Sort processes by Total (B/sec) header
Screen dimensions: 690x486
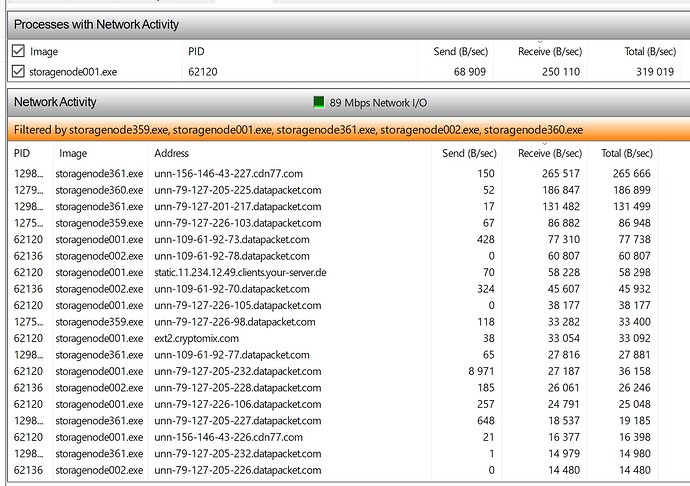click(x=648, y=50)
